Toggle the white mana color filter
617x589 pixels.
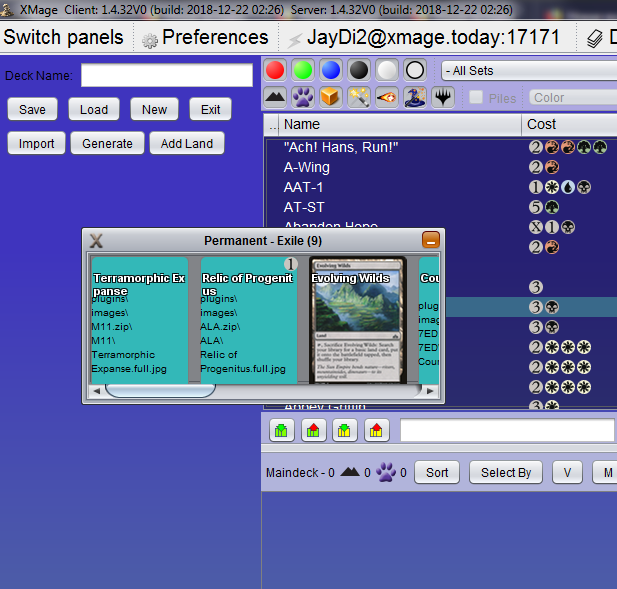[x=387, y=70]
